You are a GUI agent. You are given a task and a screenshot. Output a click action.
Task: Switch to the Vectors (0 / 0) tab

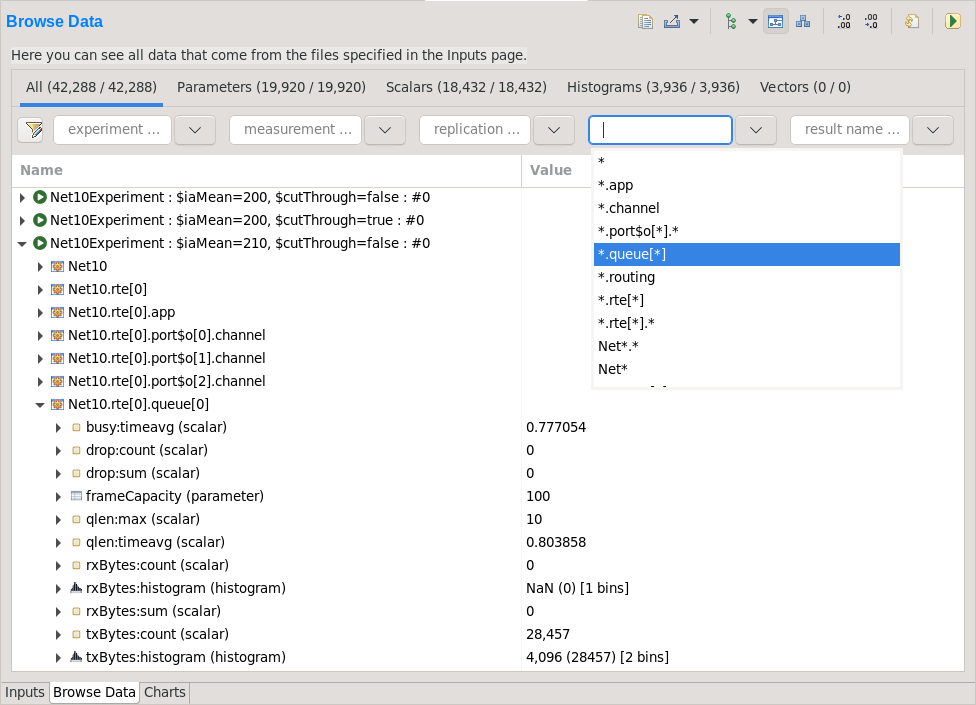tap(805, 87)
